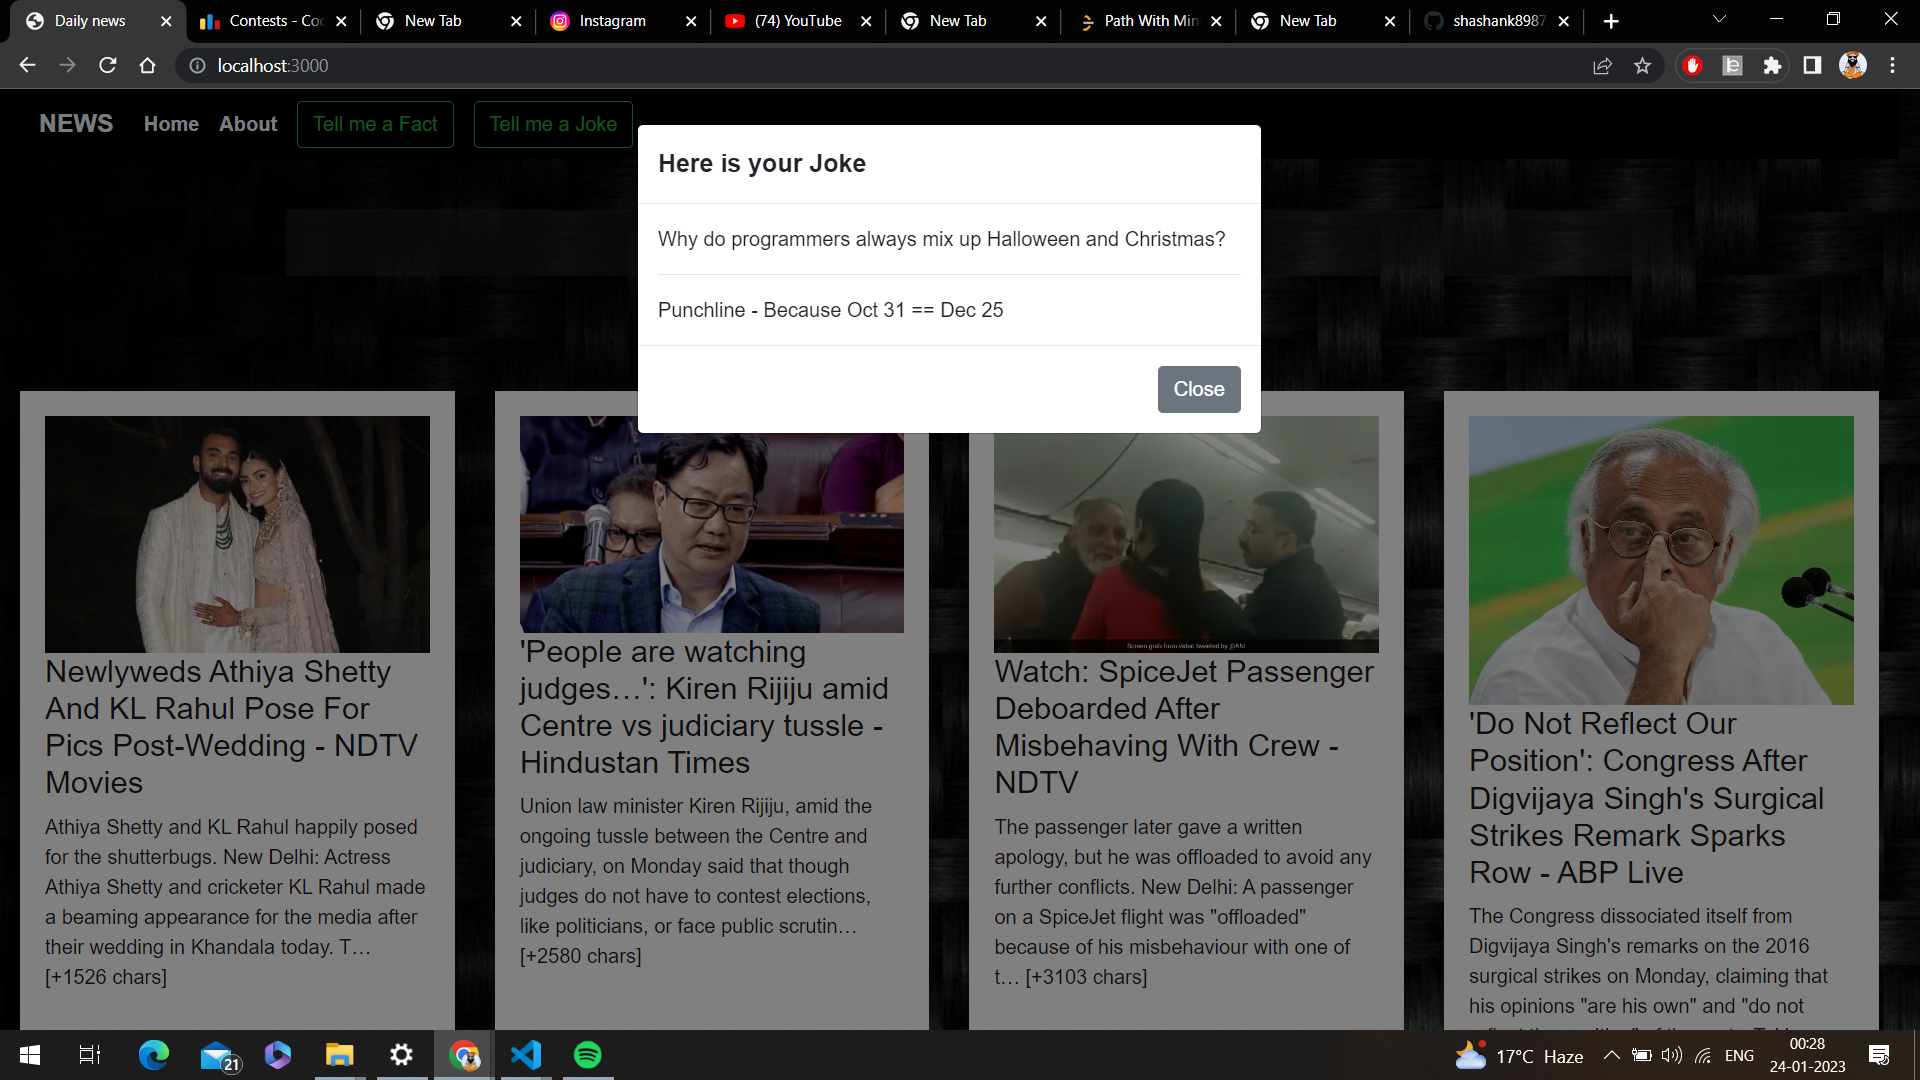Open the About nav link
Image resolution: width=1920 pixels, height=1080 pixels.
click(248, 124)
